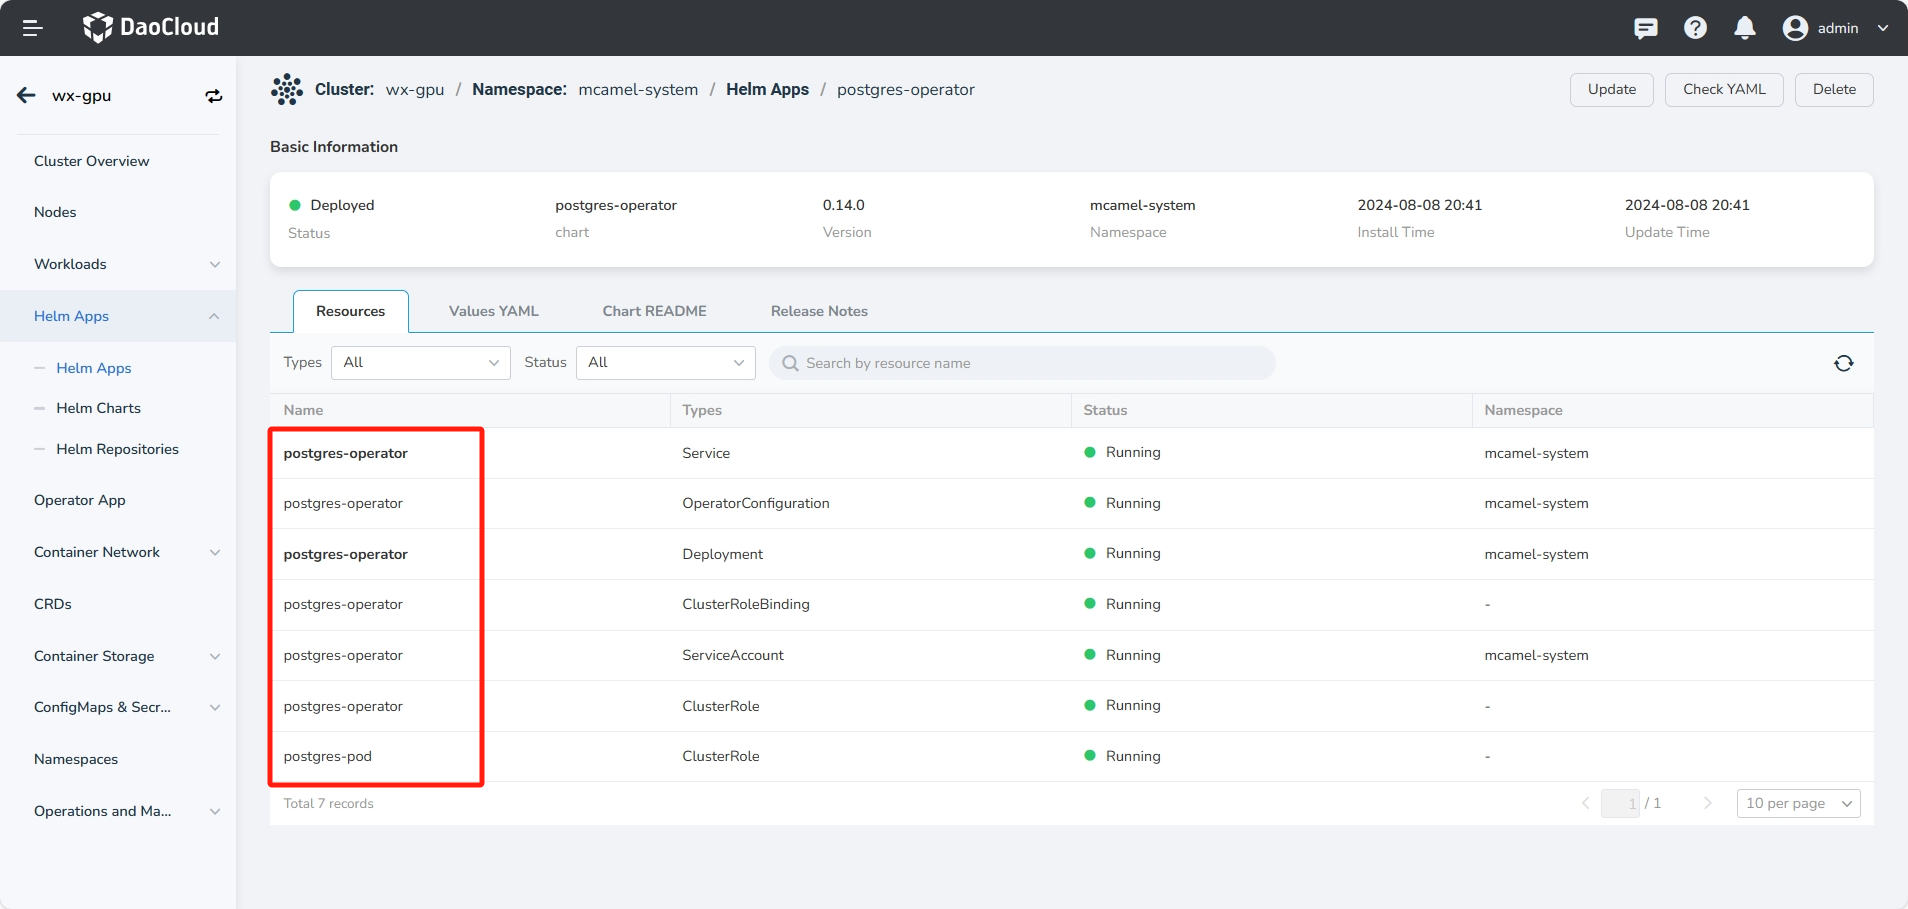Screen dimensions: 1908x909
Task: Switch to the Chart README tab
Action: tap(654, 311)
